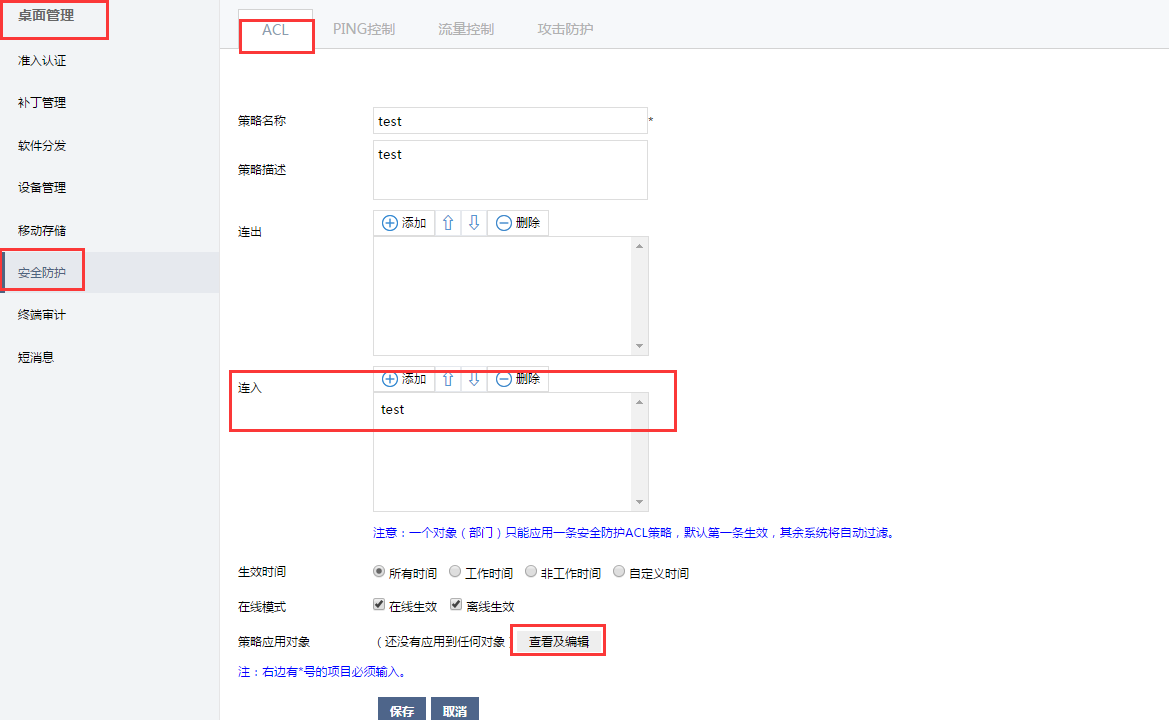Click 删除 icon in 连入 toolbar
The height and width of the screenshot is (720, 1169).
tap(504, 379)
